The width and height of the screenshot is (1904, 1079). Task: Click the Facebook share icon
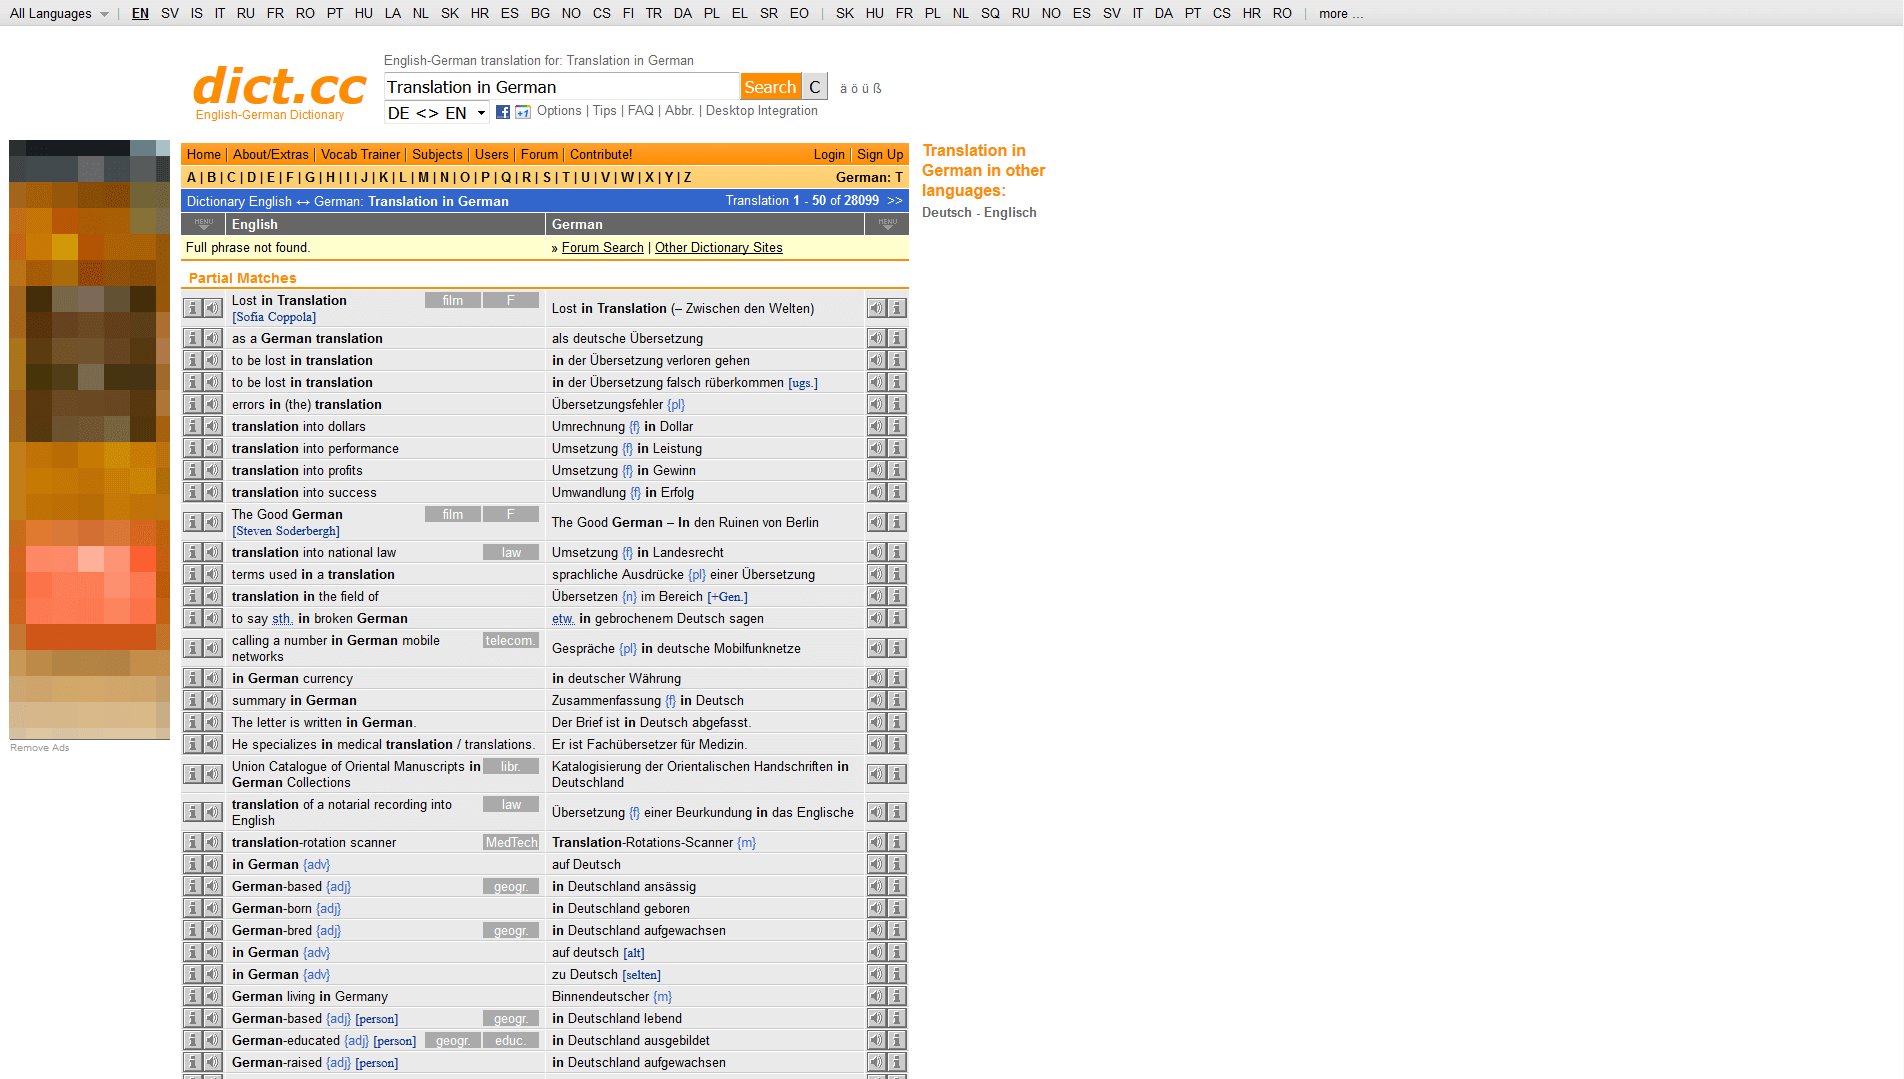tap(503, 112)
